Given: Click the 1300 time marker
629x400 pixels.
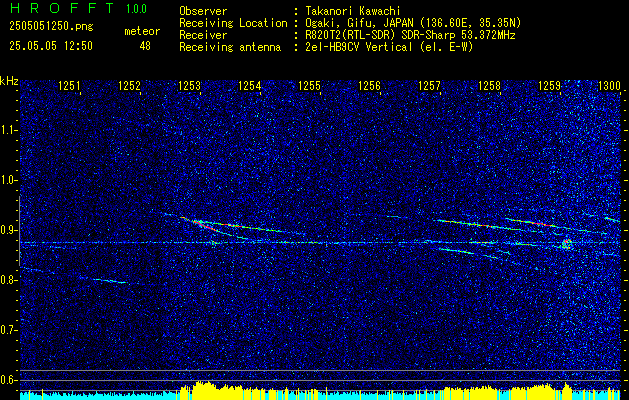Looking at the screenshot, I should (609, 85).
